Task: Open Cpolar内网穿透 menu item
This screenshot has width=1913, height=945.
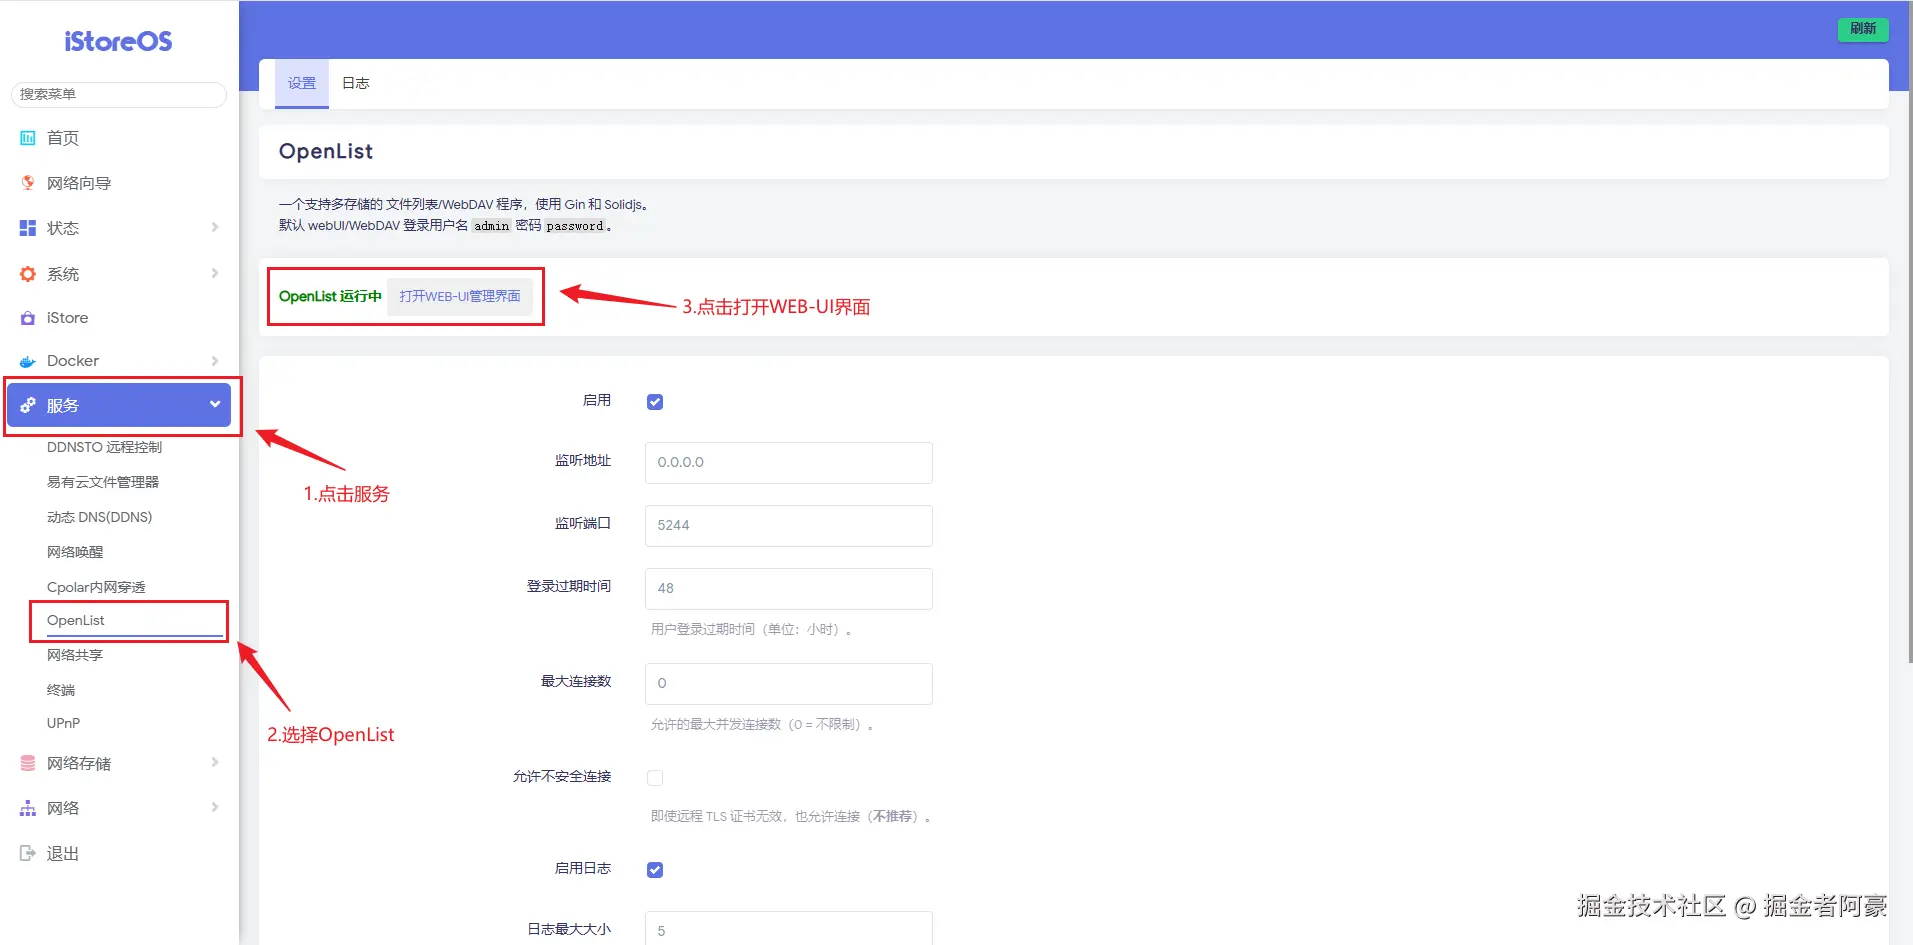Action: pos(96,587)
